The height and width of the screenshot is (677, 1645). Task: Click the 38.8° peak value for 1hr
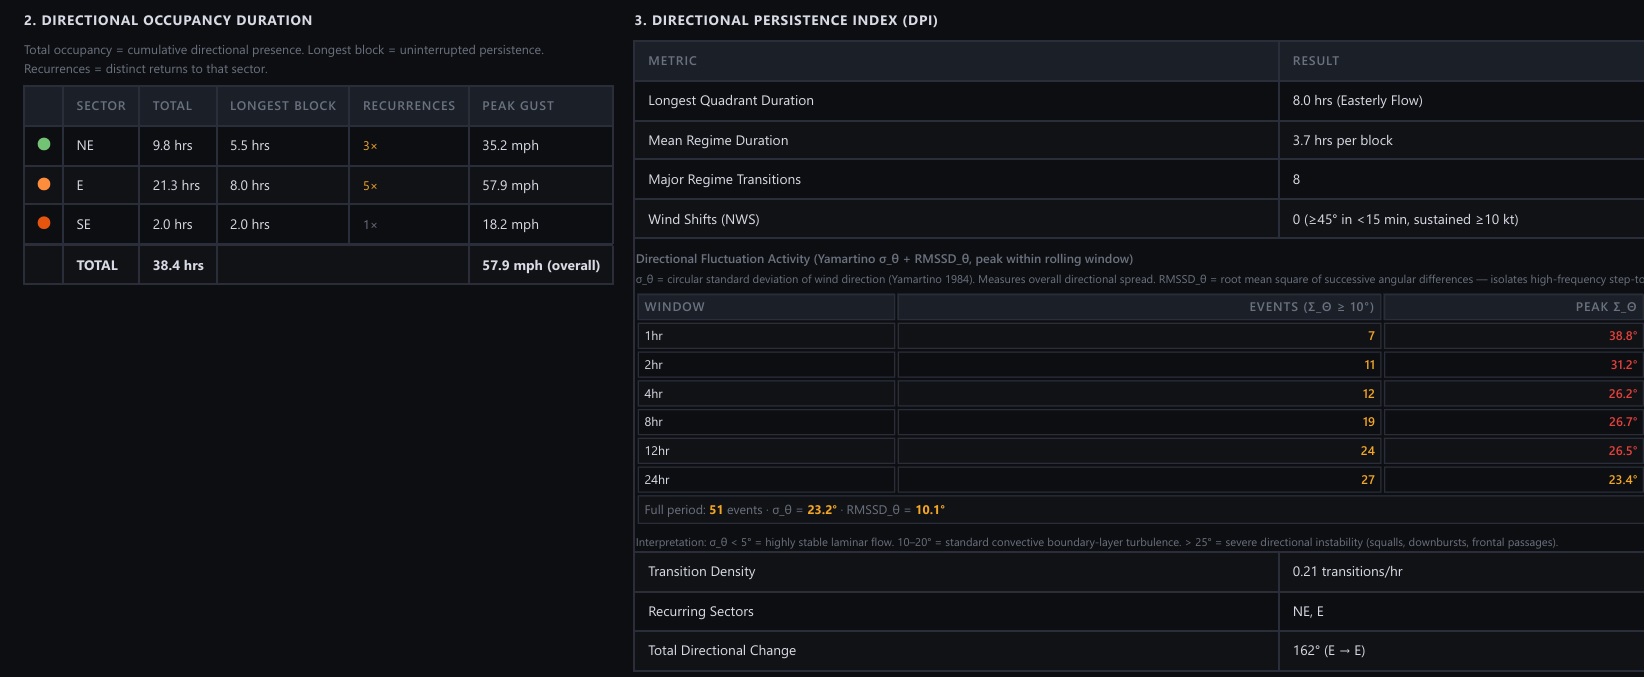[1623, 336]
